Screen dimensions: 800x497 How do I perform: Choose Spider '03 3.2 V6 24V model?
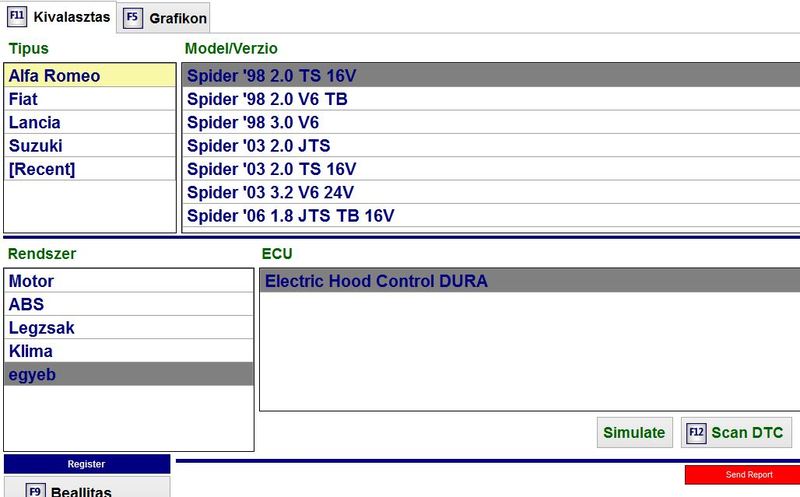[x=491, y=192]
